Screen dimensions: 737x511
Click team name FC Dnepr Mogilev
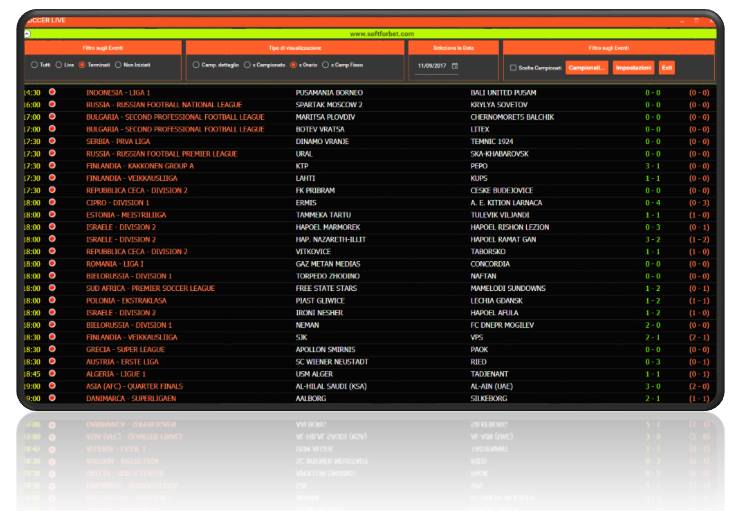502,325
